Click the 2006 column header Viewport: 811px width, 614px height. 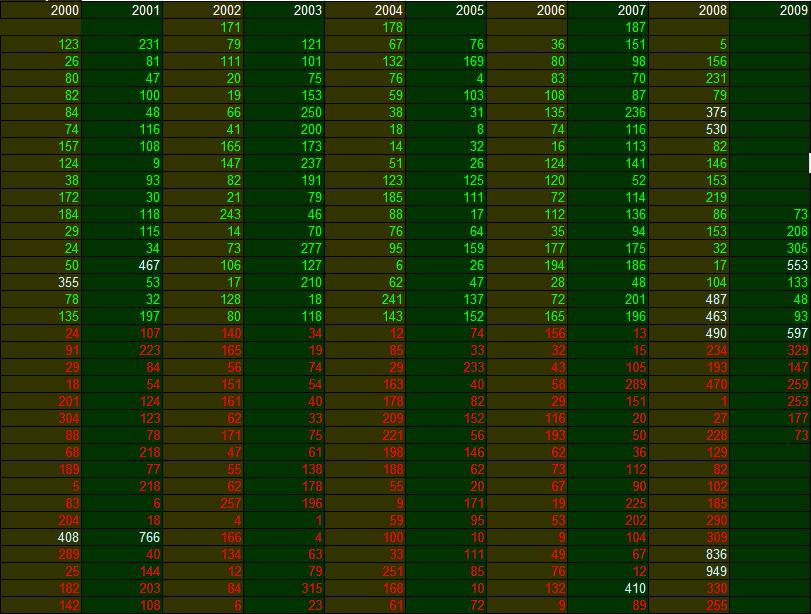click(527, 10)
